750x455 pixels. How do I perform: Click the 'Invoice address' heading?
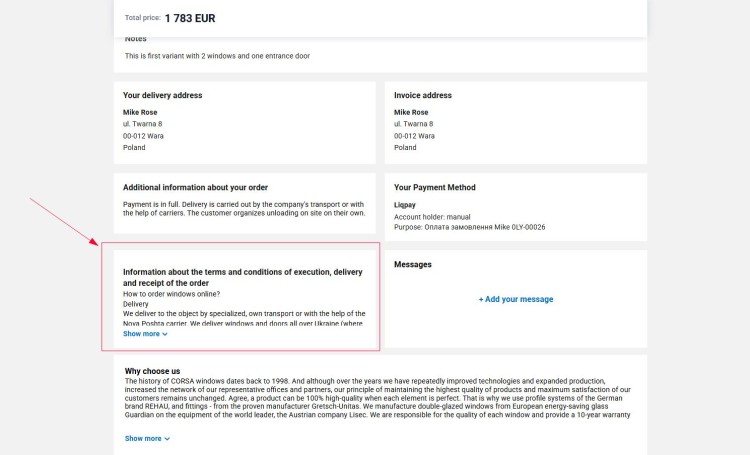[x=423, y=96]
